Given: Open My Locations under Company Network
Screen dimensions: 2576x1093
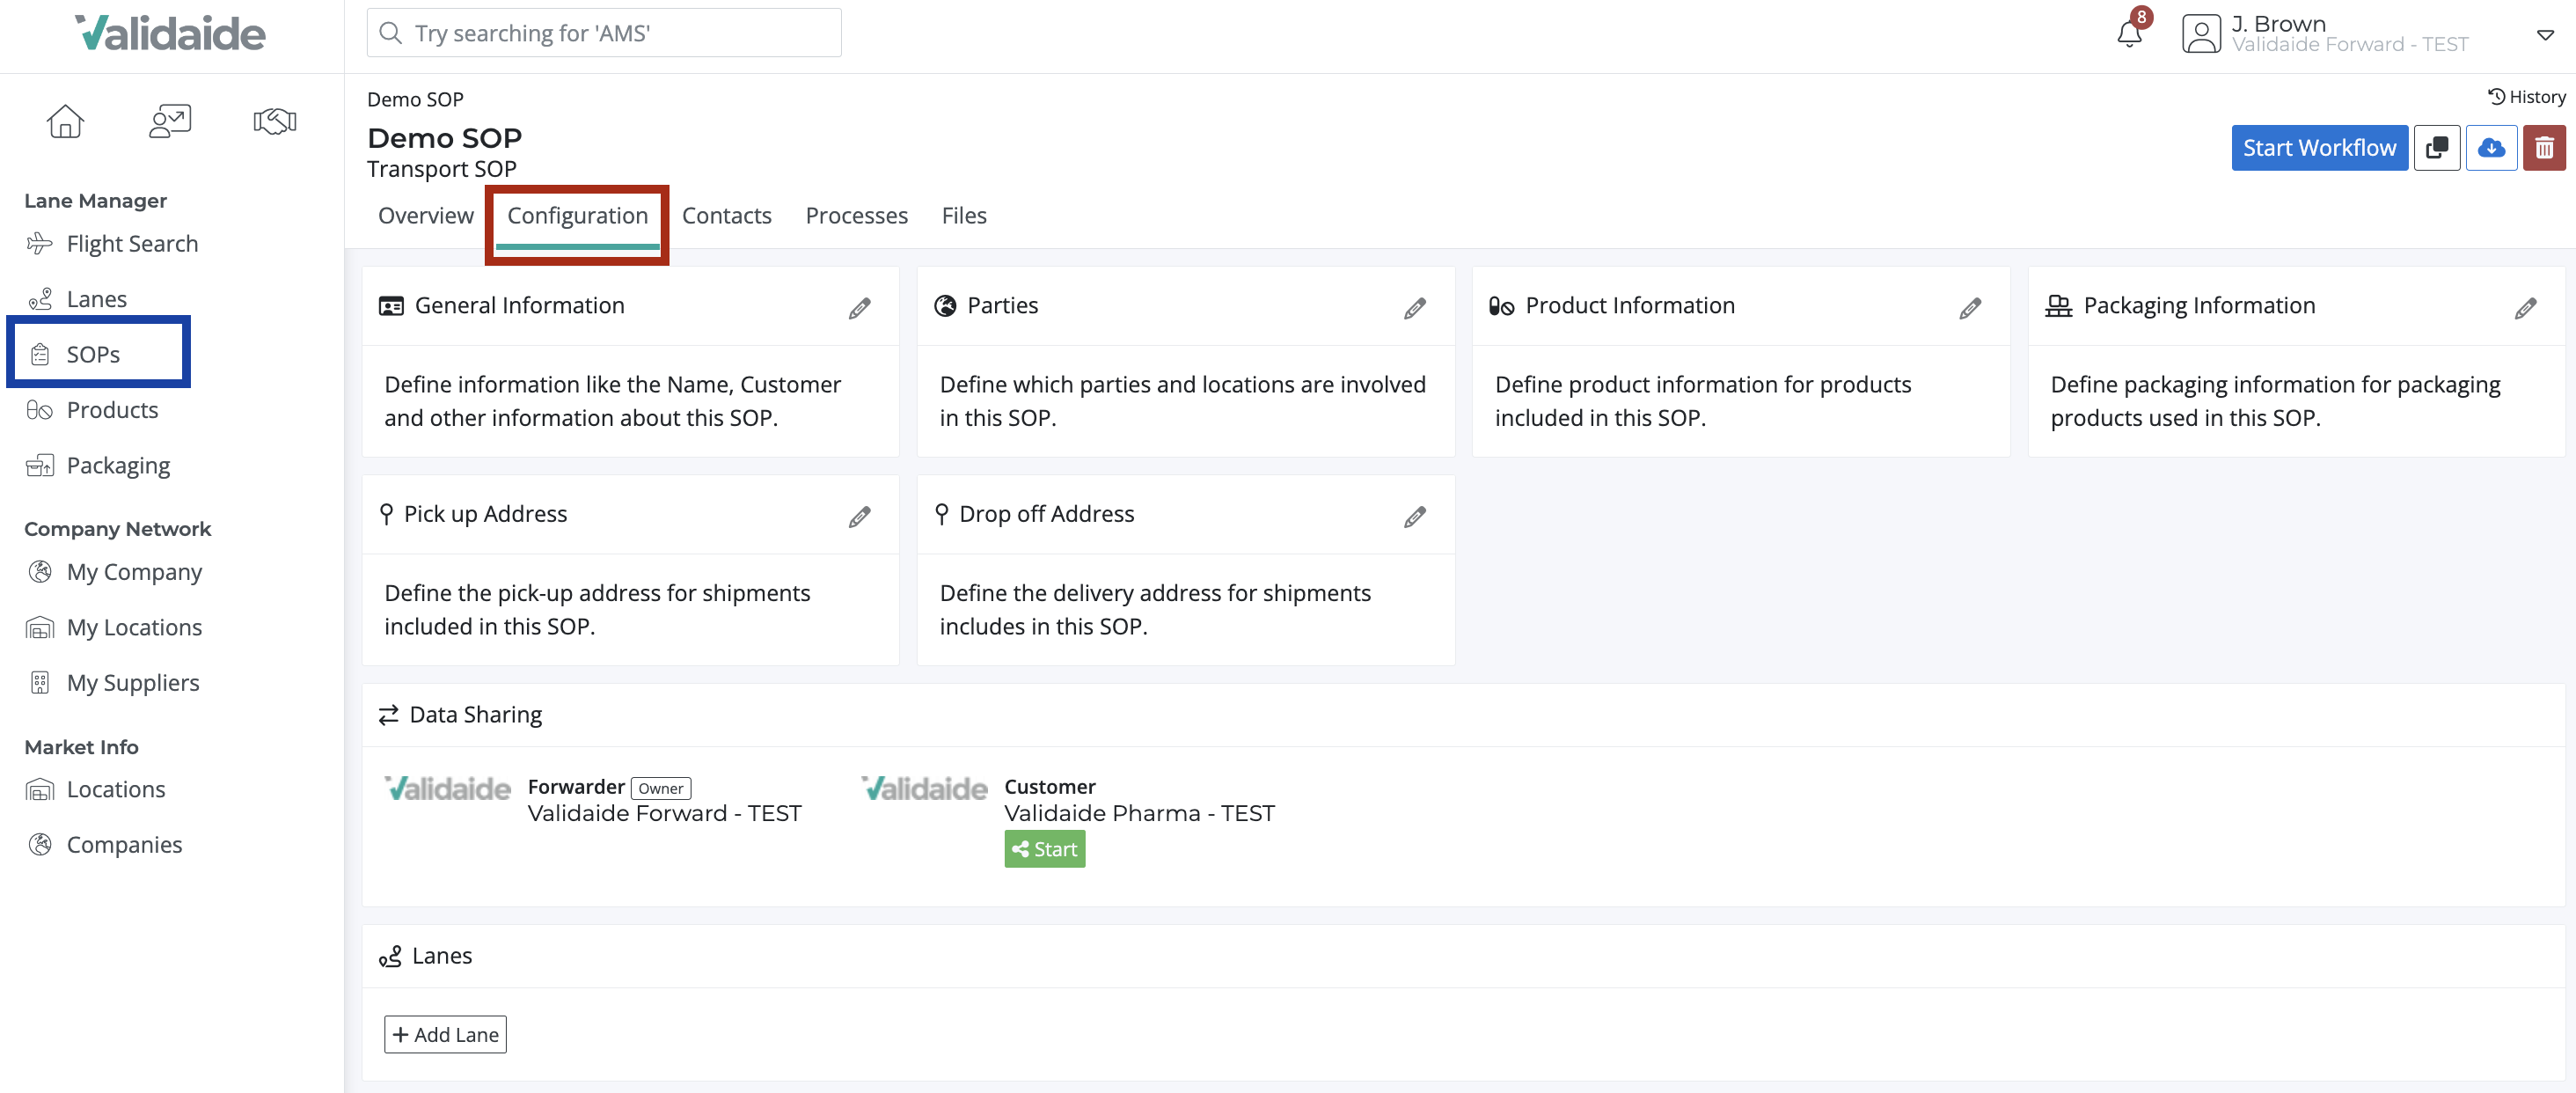Looking at the screenshot, I should click(135, 627).
